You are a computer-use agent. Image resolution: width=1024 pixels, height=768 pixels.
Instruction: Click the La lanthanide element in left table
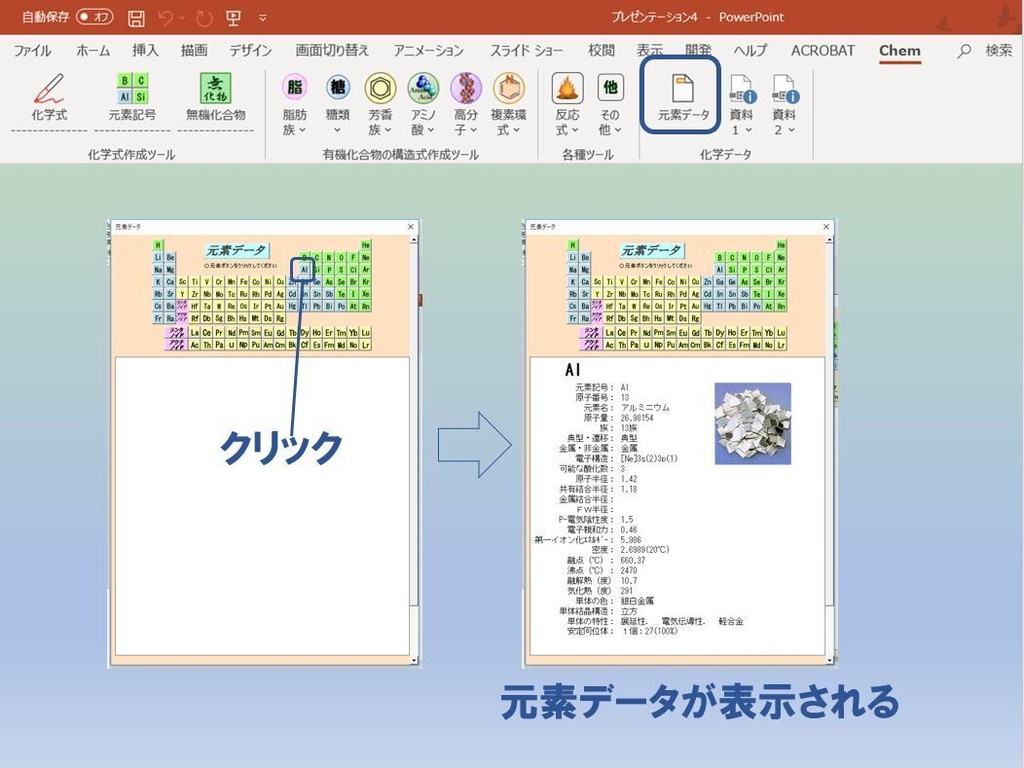pos(195,332)
